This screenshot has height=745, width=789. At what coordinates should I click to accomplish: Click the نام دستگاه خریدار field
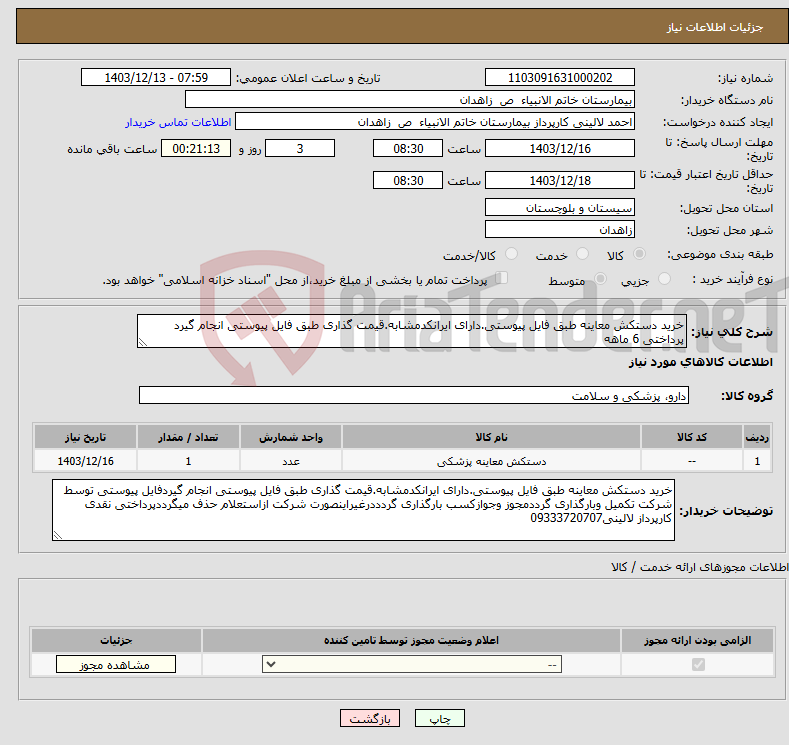410,100
